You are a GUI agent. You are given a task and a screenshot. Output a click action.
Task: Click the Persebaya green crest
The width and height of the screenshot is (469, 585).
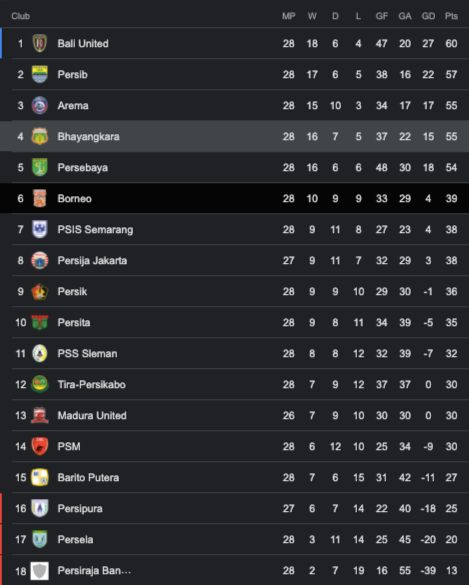tap(40, 167)
